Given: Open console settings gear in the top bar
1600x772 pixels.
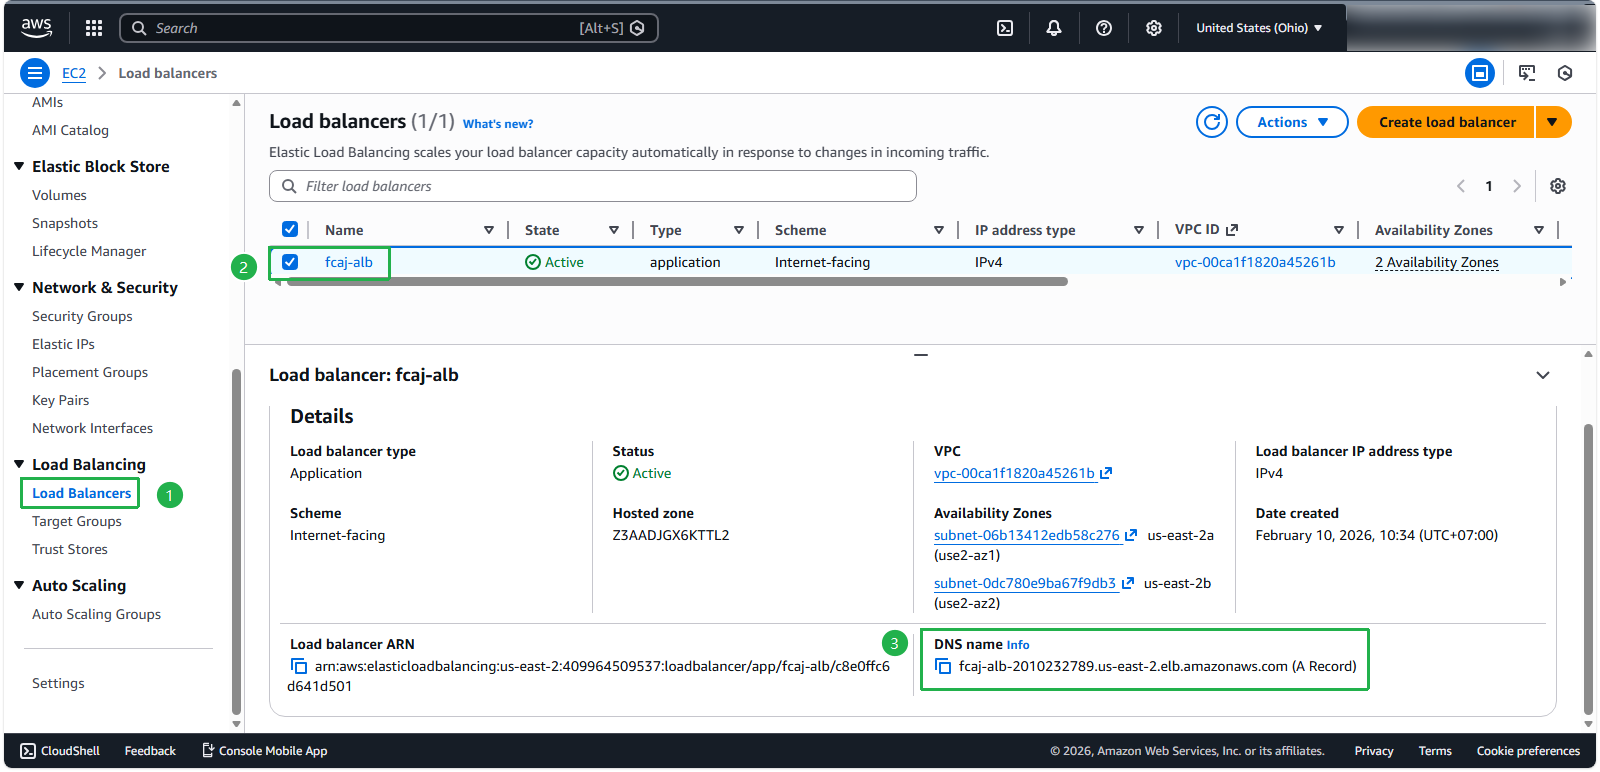Looking at the screenshot, I should coord(1154,28).
